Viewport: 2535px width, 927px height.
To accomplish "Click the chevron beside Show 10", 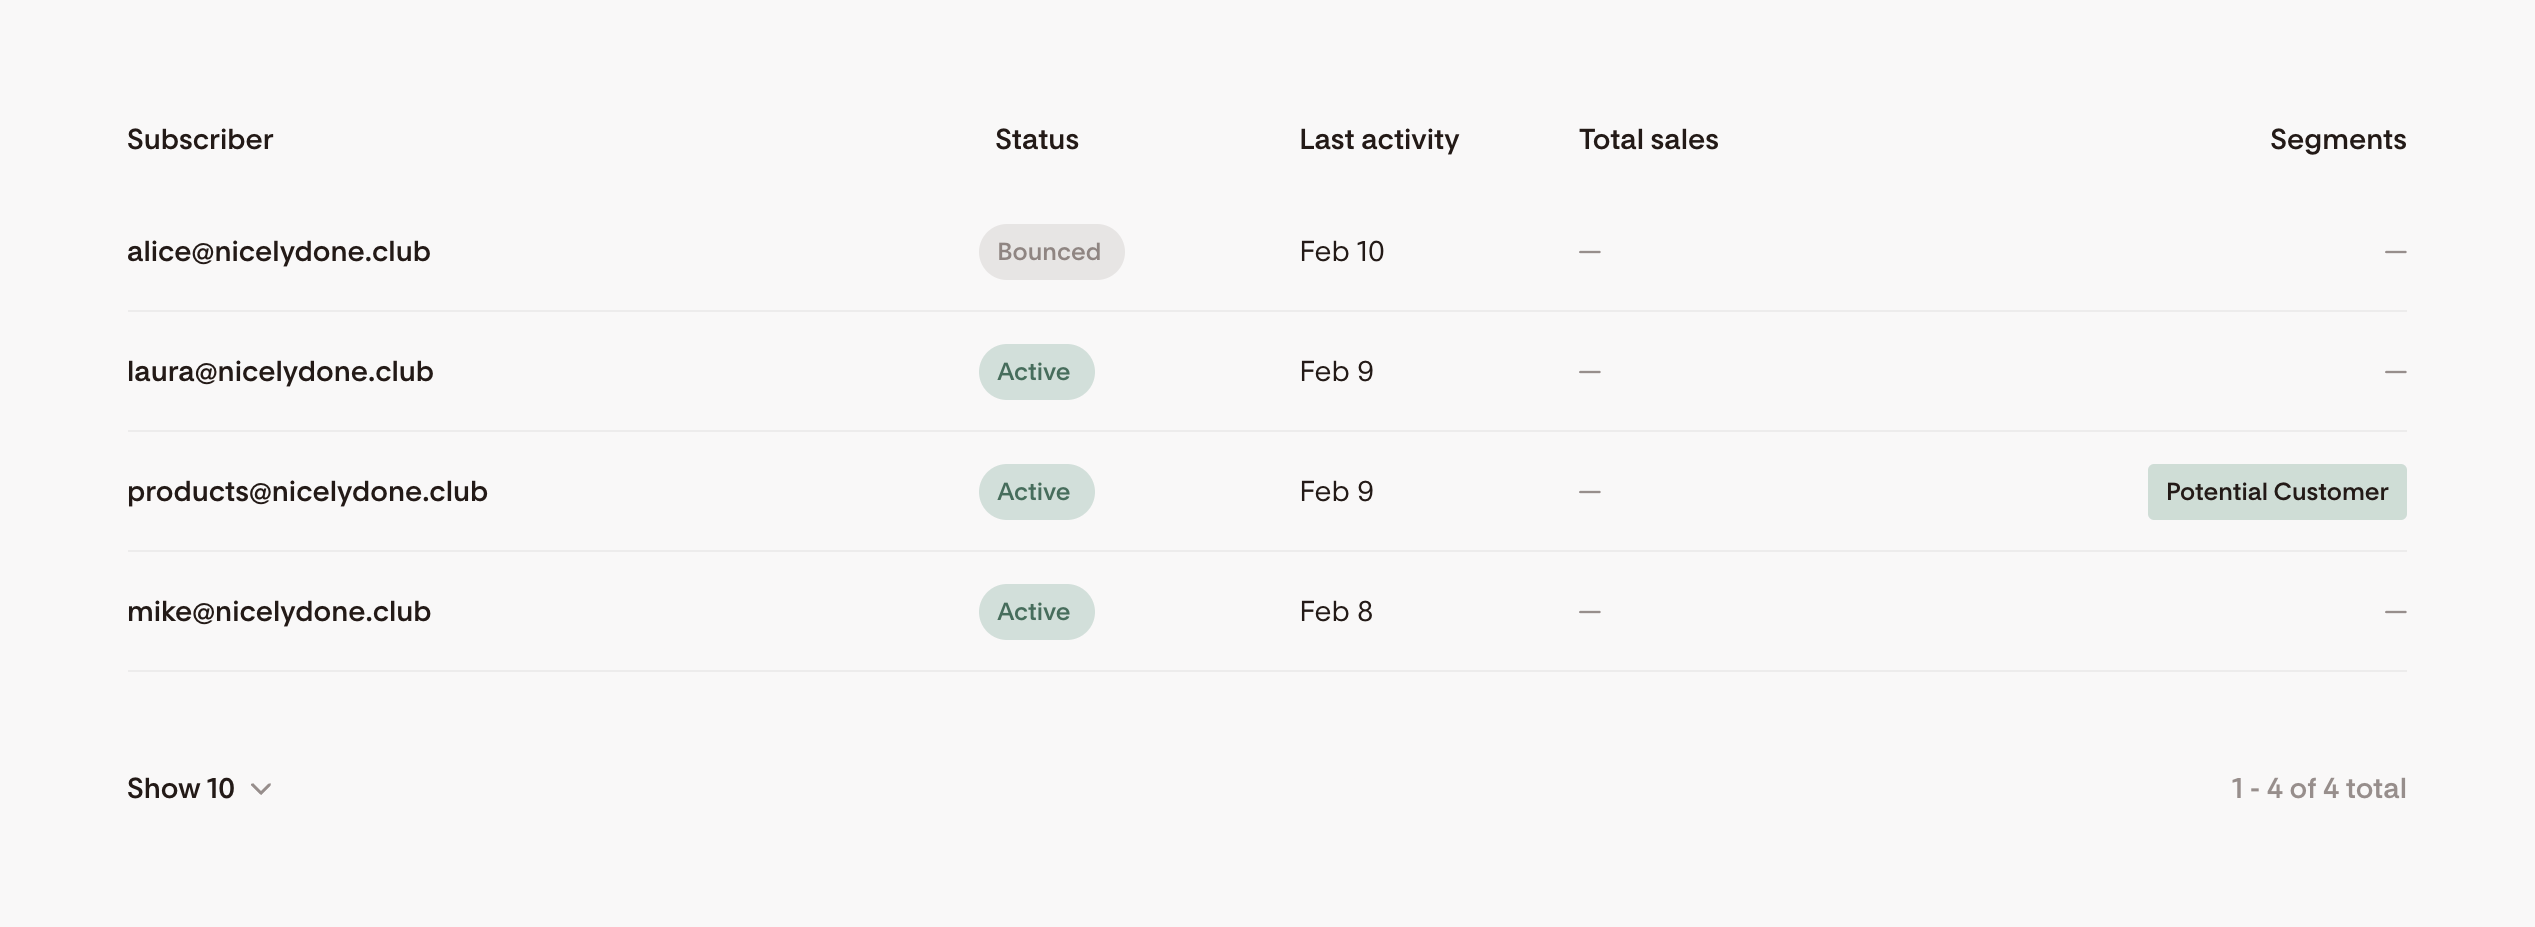I will (261, 789).
